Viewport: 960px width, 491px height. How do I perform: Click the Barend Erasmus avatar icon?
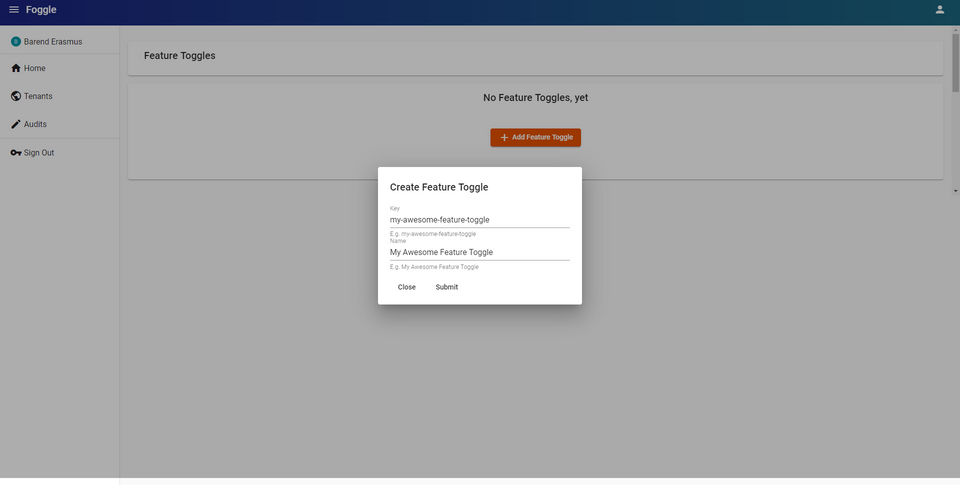click(16, 42)
